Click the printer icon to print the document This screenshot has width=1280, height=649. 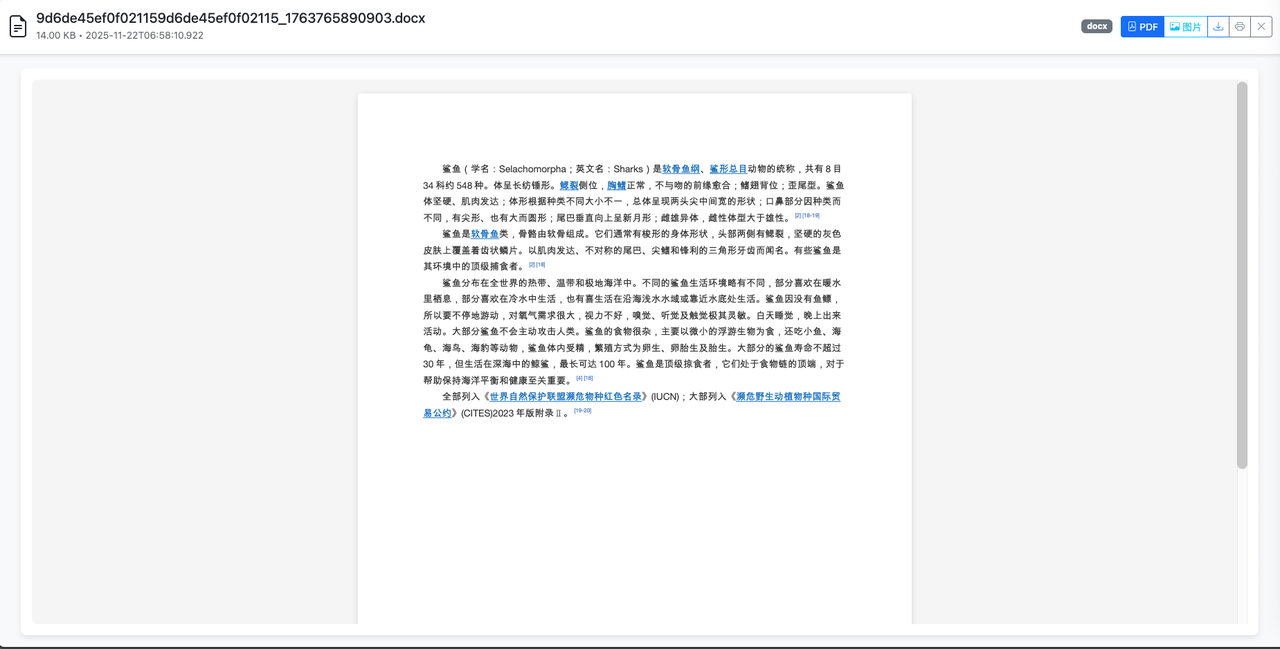(x=1240, y=26)
